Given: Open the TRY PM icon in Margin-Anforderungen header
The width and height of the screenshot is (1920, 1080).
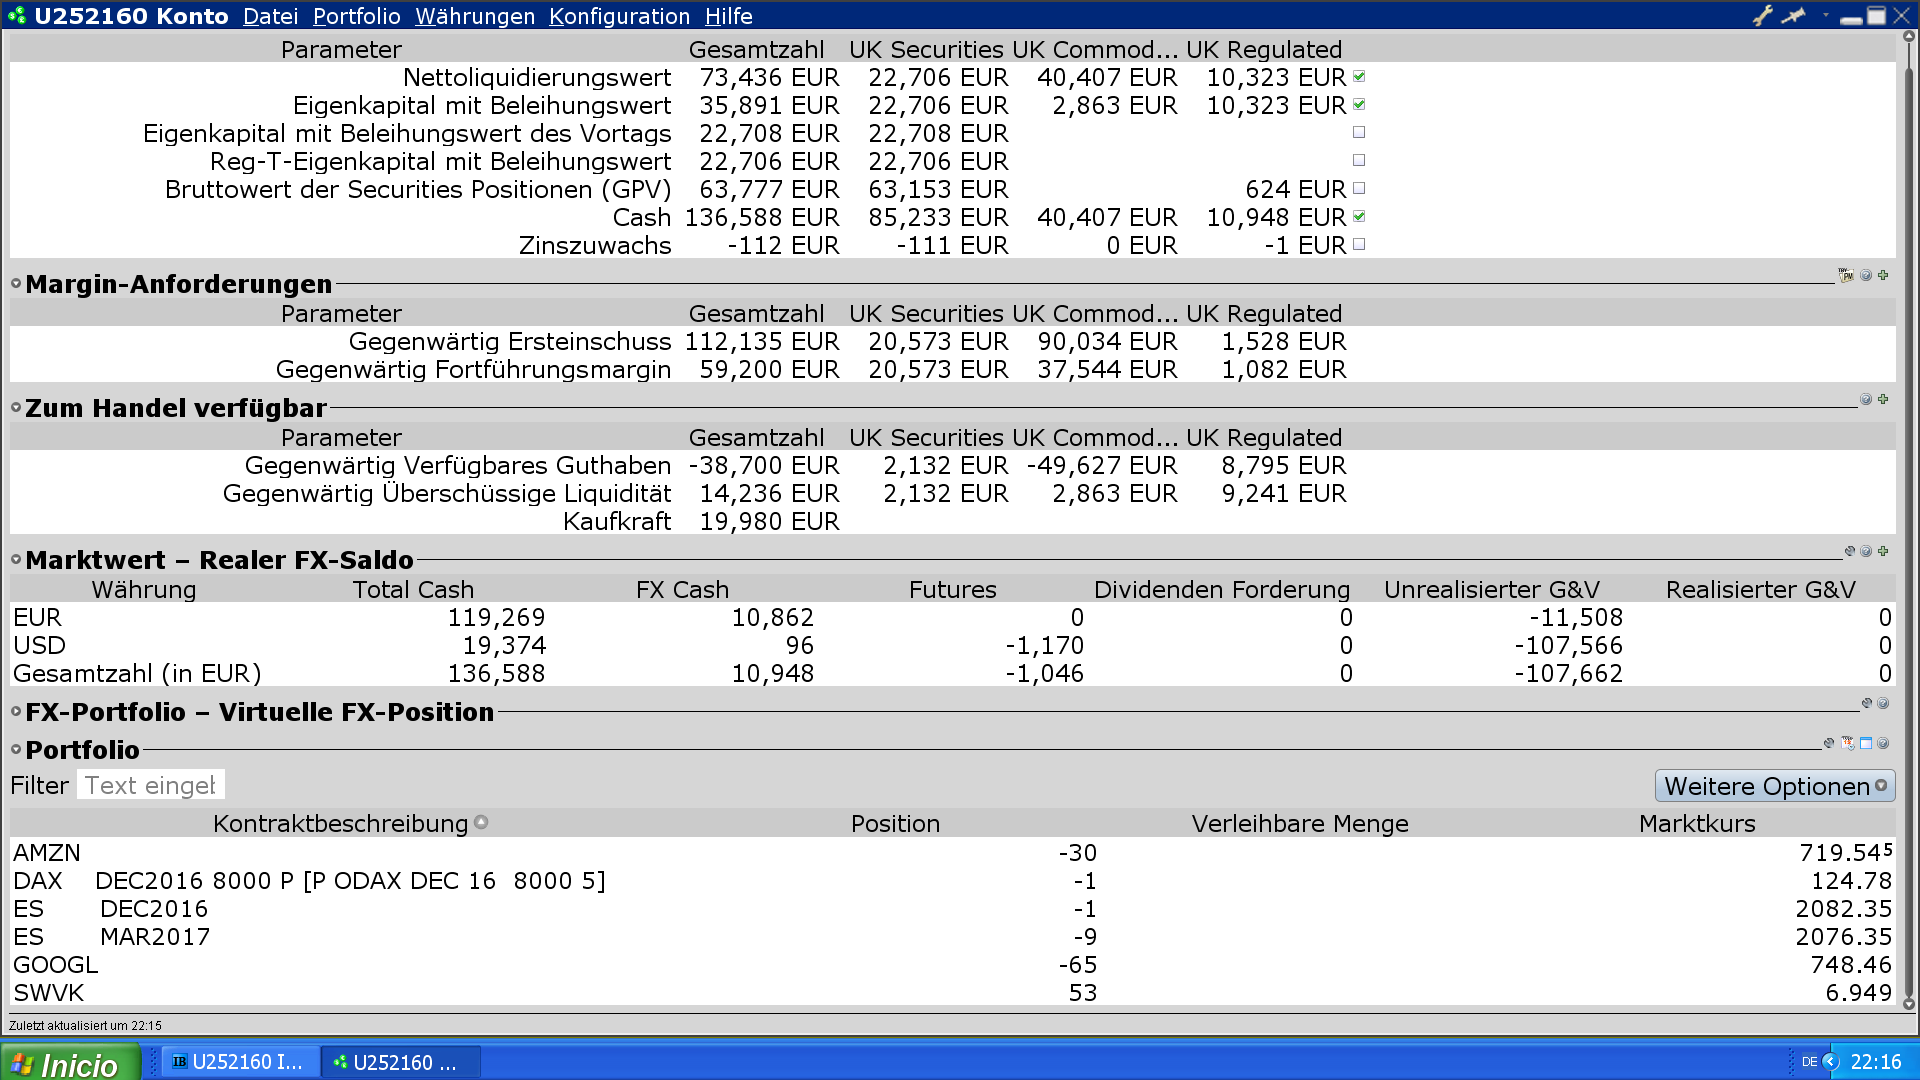Looking at the screenshot, I should [x=1846, y=275].
